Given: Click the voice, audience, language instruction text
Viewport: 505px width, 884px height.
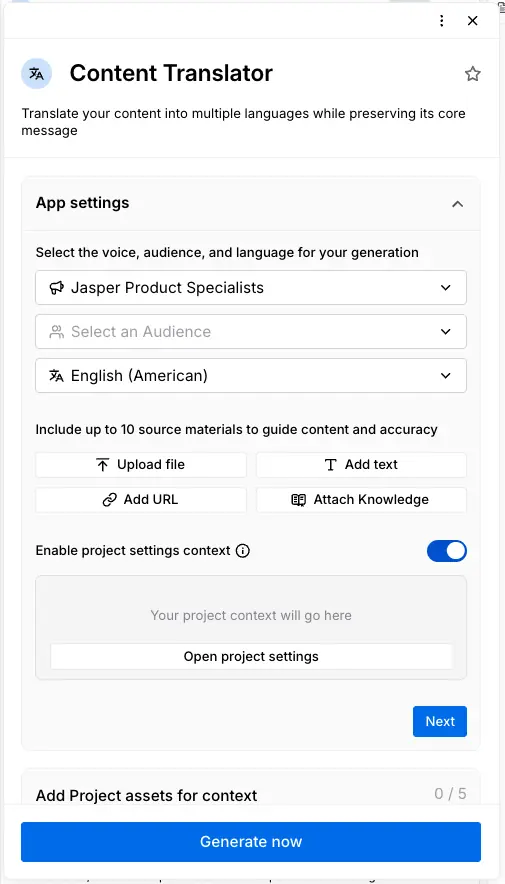Looking at the screenshot, I should tap(227, 253).
